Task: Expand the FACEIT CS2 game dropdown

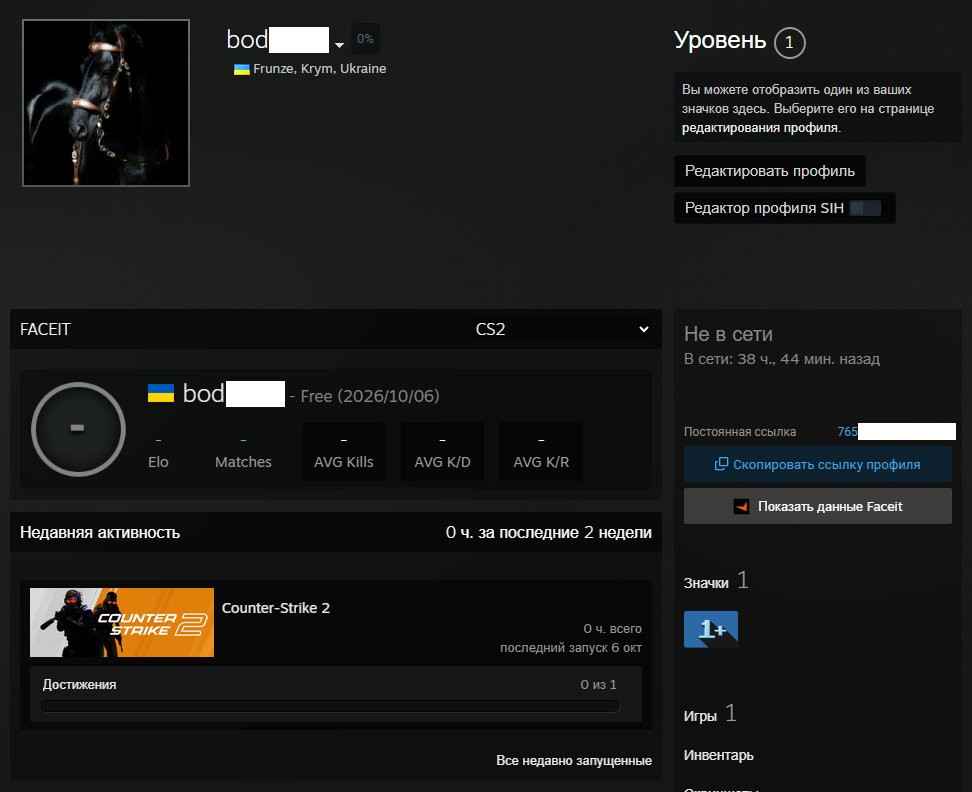Action: point(562,329)
